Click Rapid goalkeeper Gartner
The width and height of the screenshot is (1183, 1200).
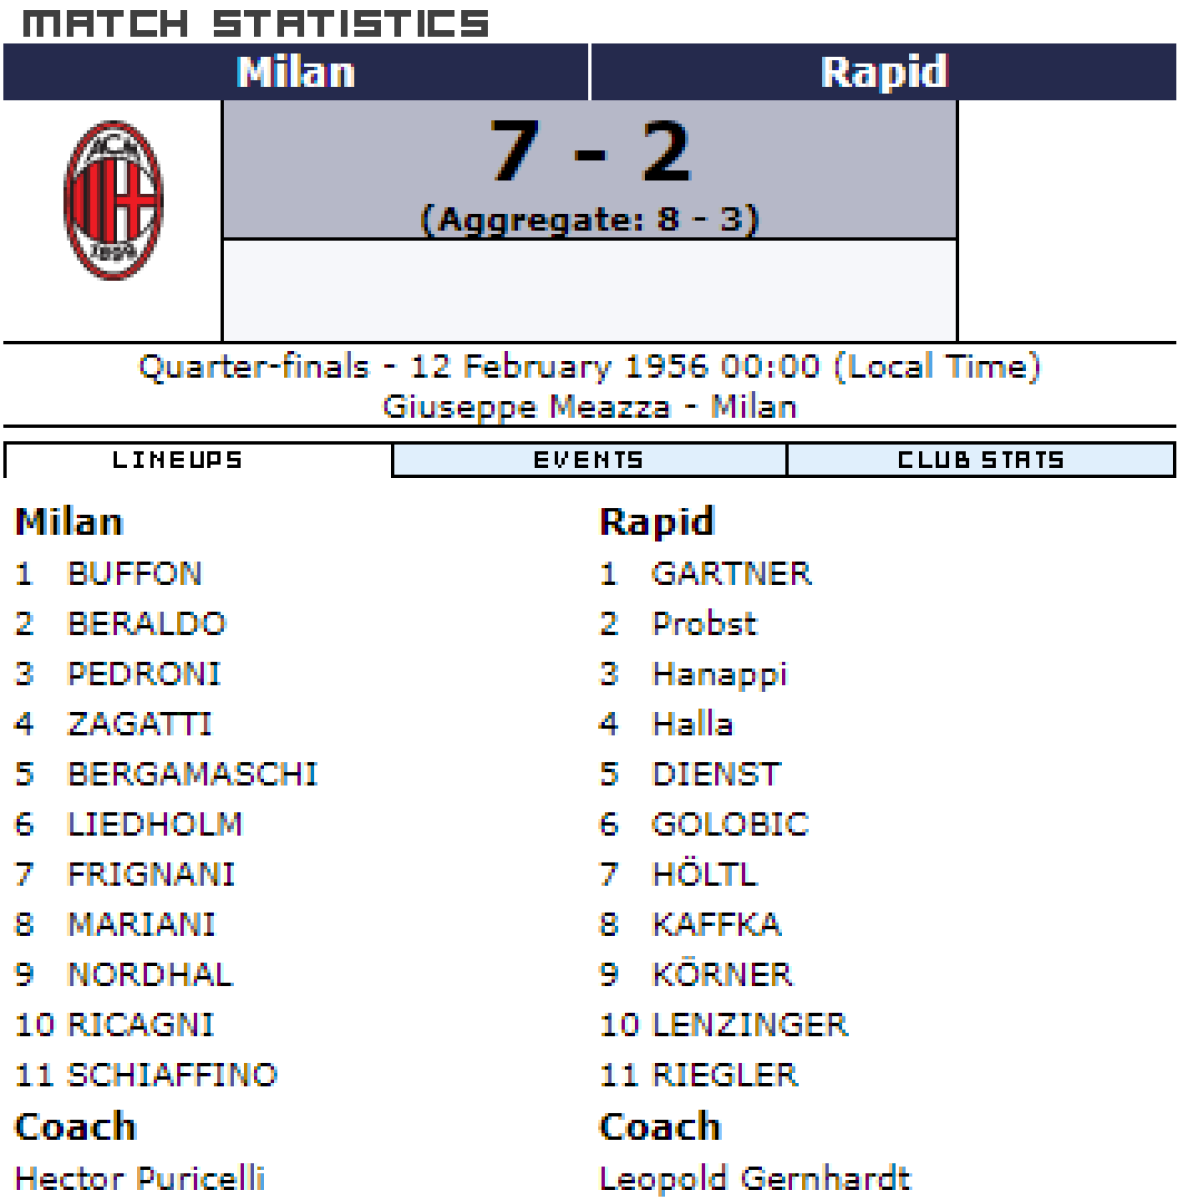coord(731,574)
